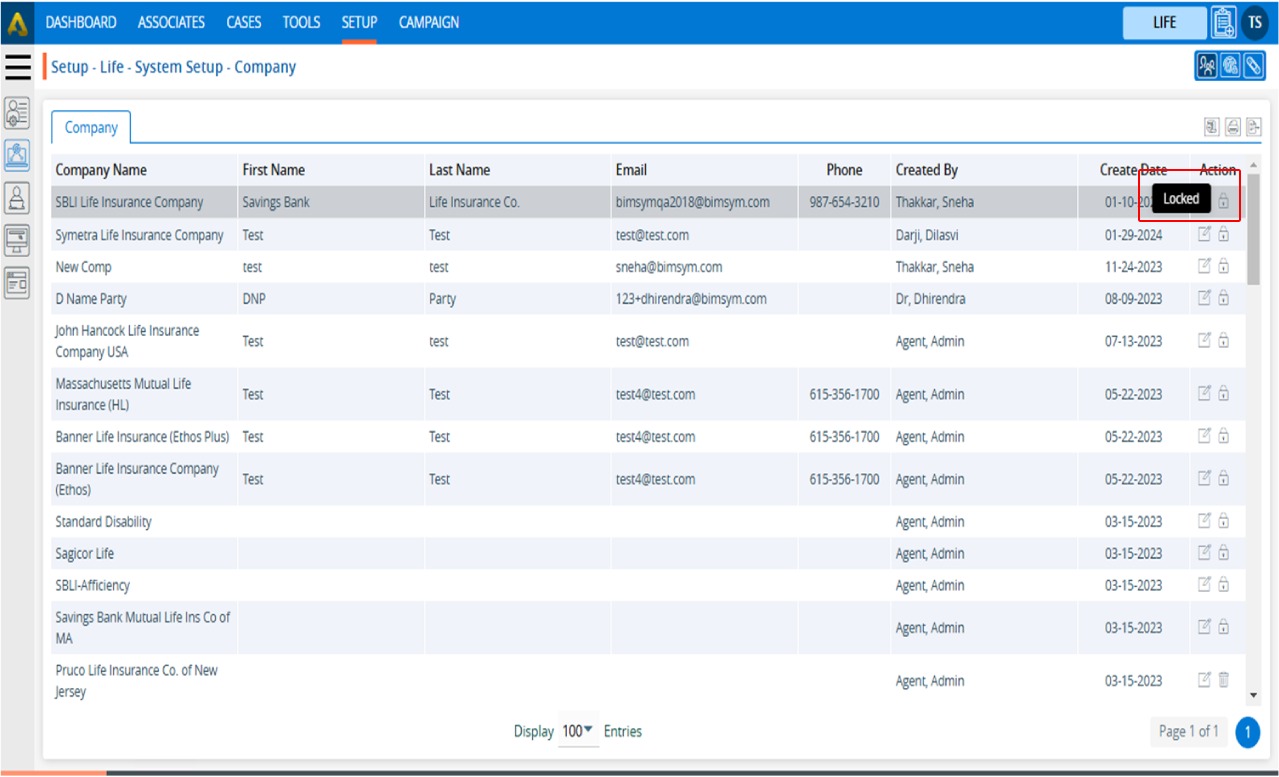Open the hamburger menu icon

tap(18, 67)
